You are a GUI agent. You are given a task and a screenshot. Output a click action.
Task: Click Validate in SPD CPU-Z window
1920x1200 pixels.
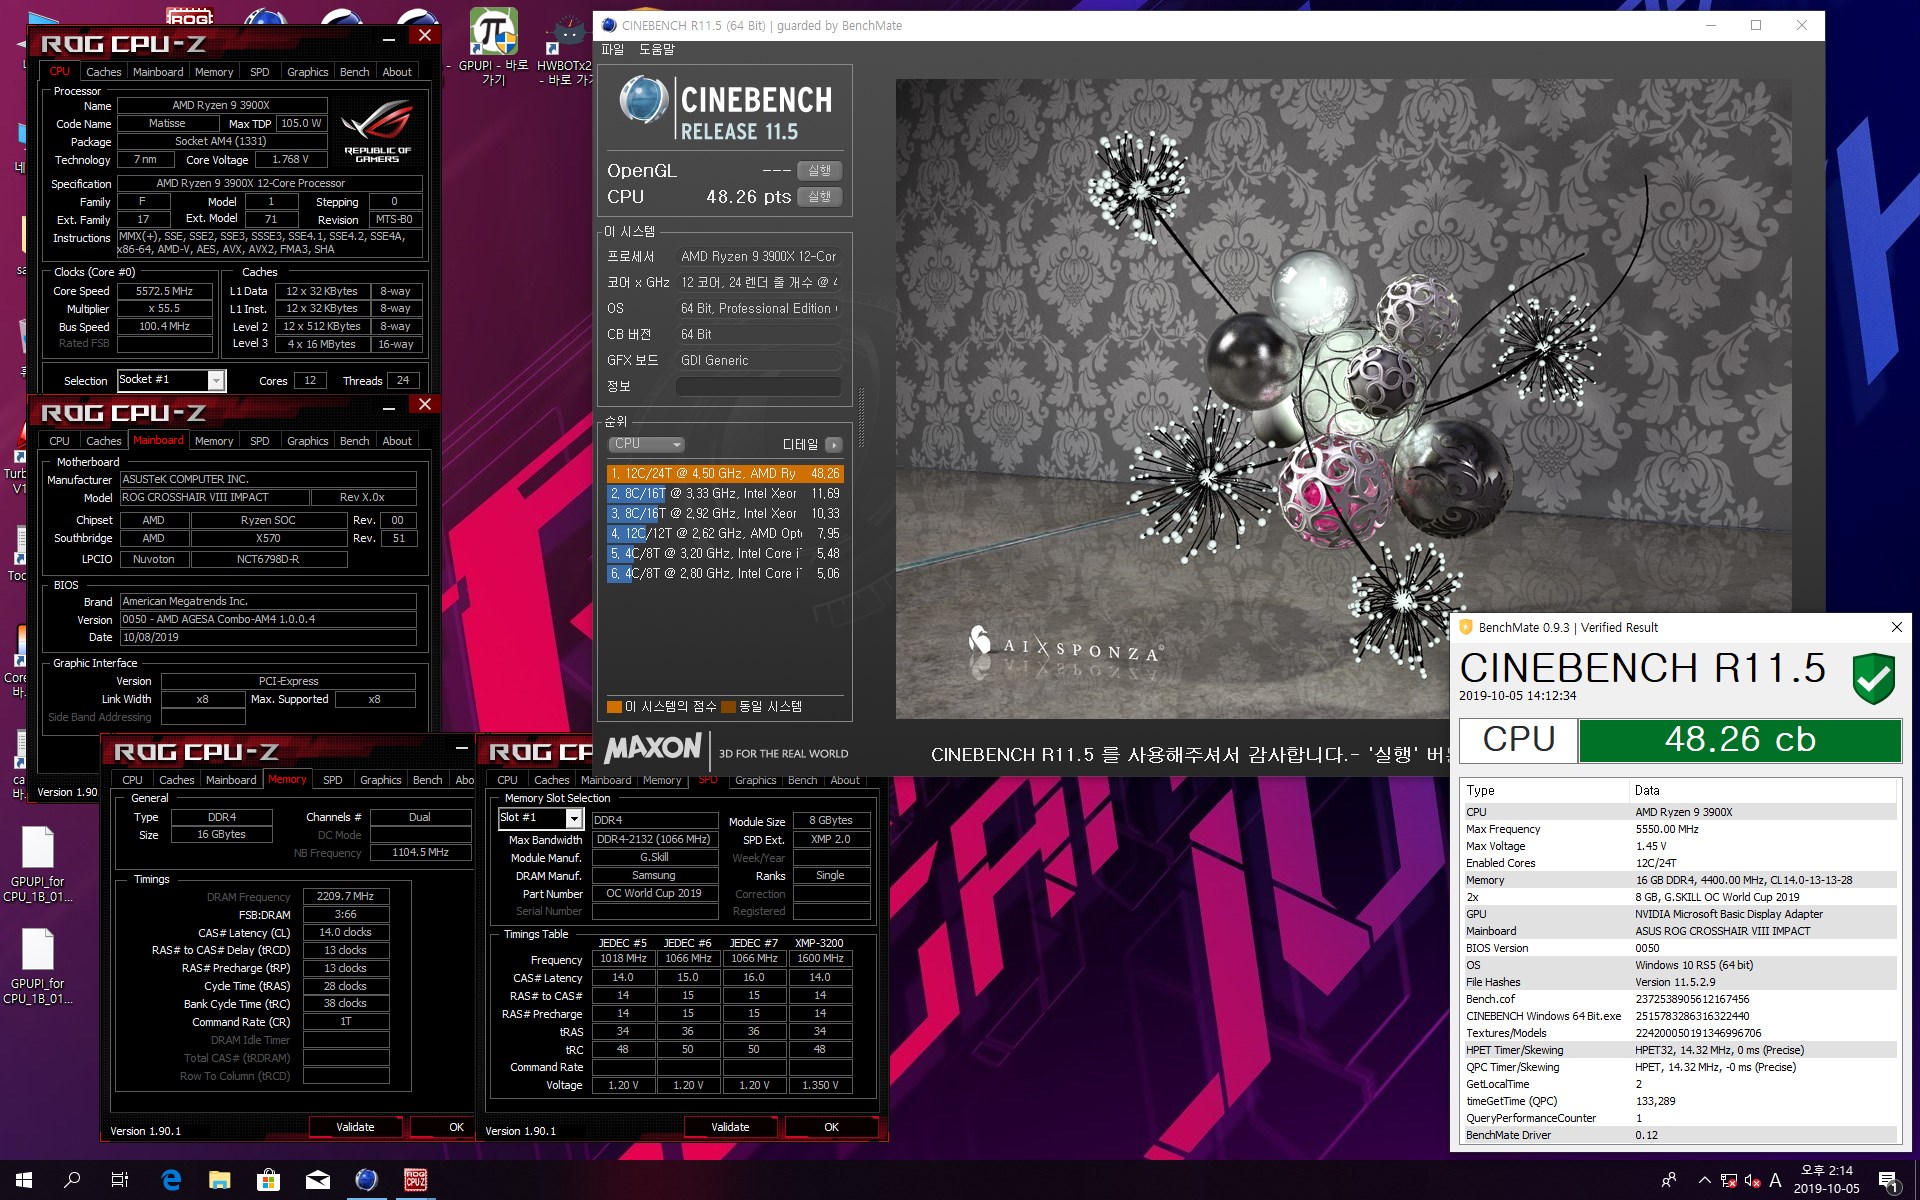click(730, 1127)
